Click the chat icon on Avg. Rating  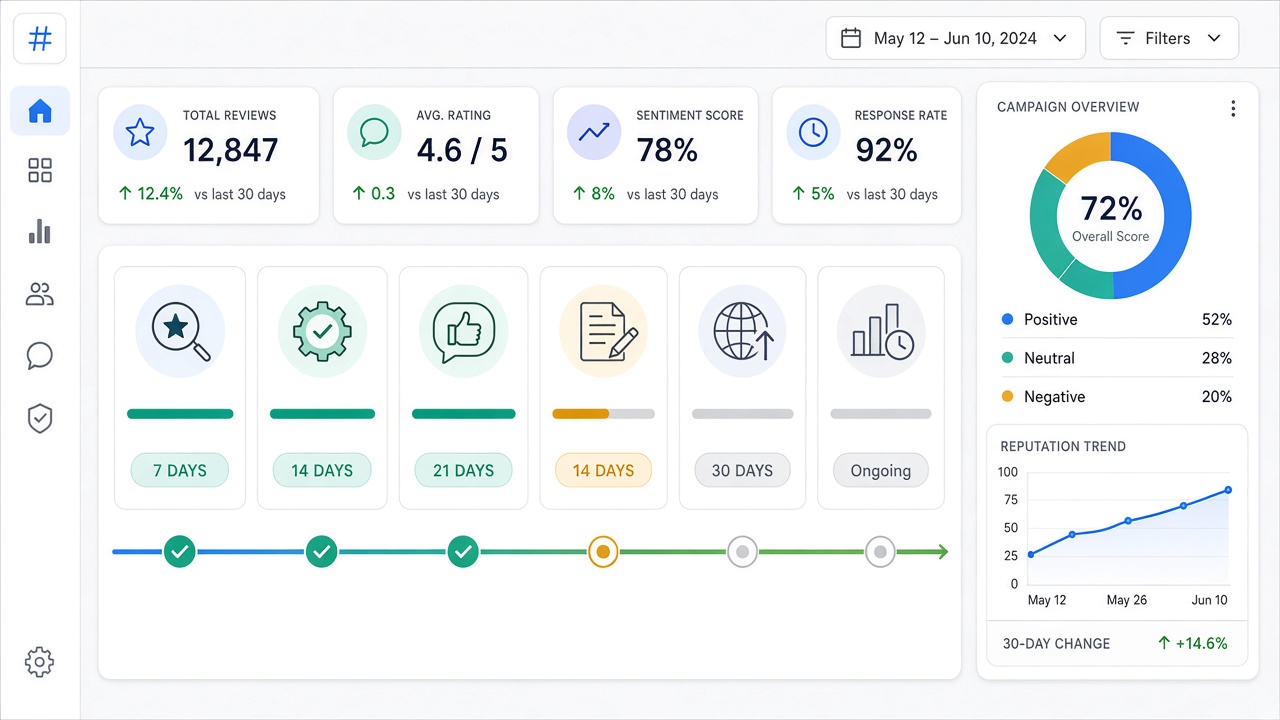pos(374,132)
